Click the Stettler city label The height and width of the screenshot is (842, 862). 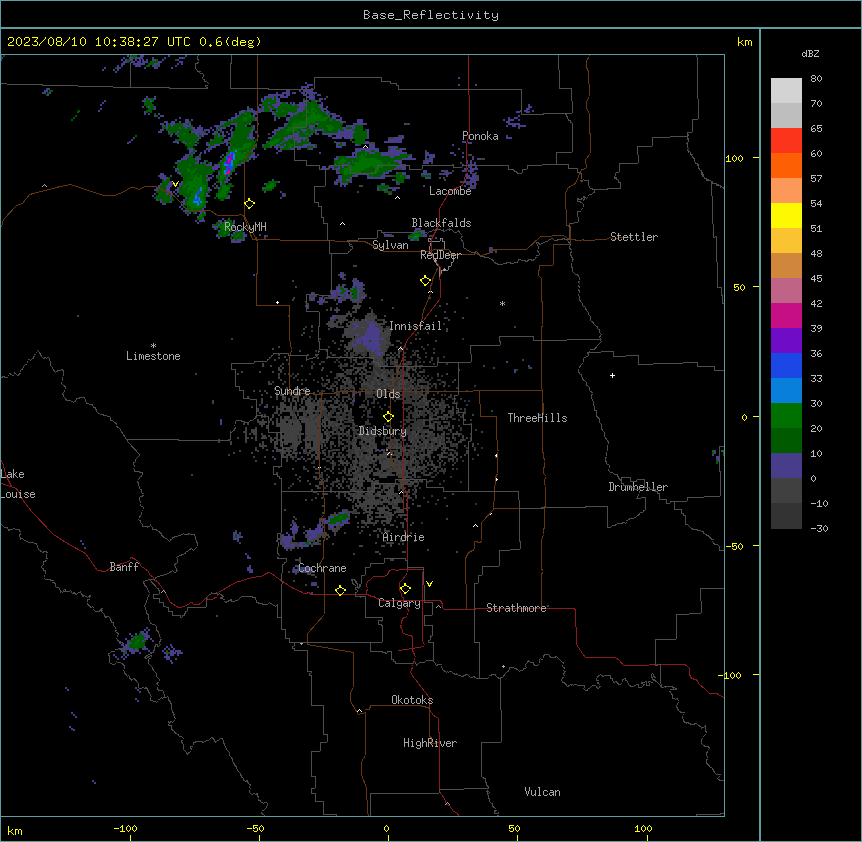coord(634,237)
